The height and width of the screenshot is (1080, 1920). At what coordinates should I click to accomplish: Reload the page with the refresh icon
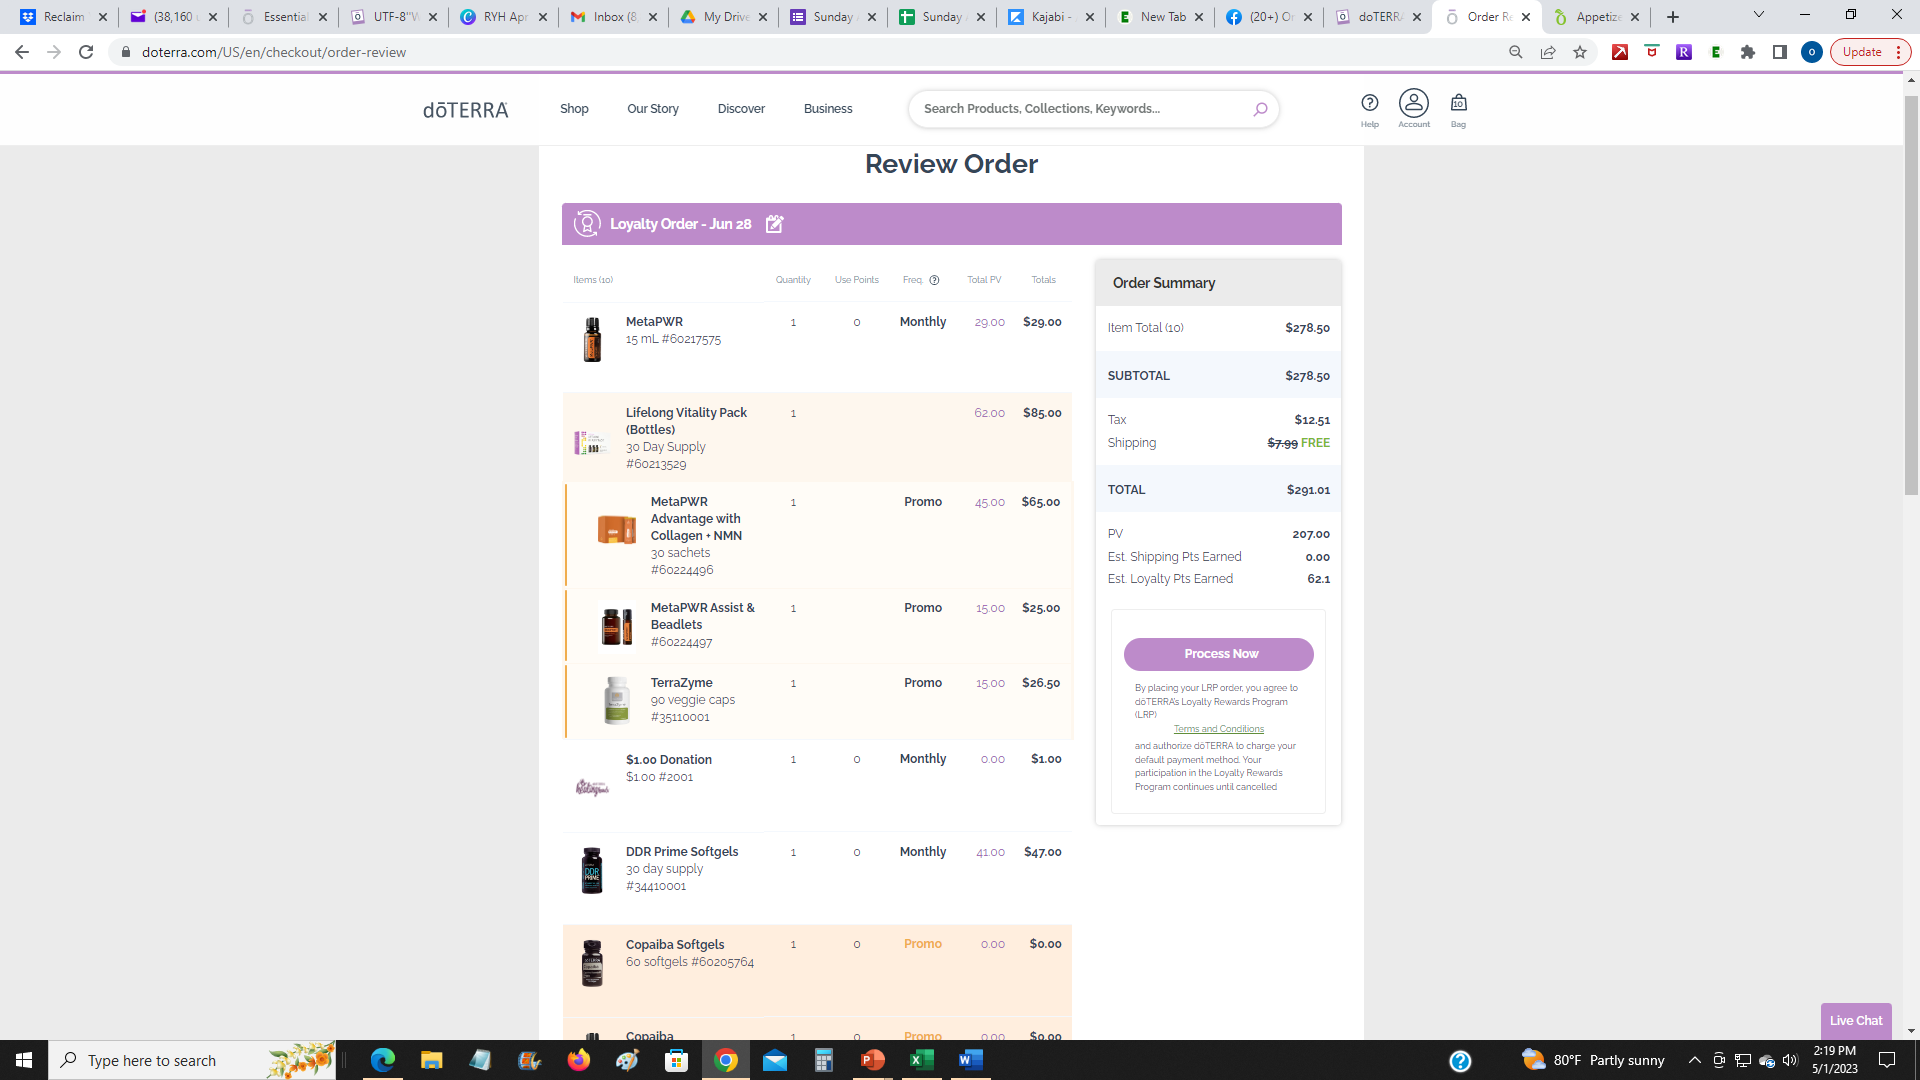(86, 52)
